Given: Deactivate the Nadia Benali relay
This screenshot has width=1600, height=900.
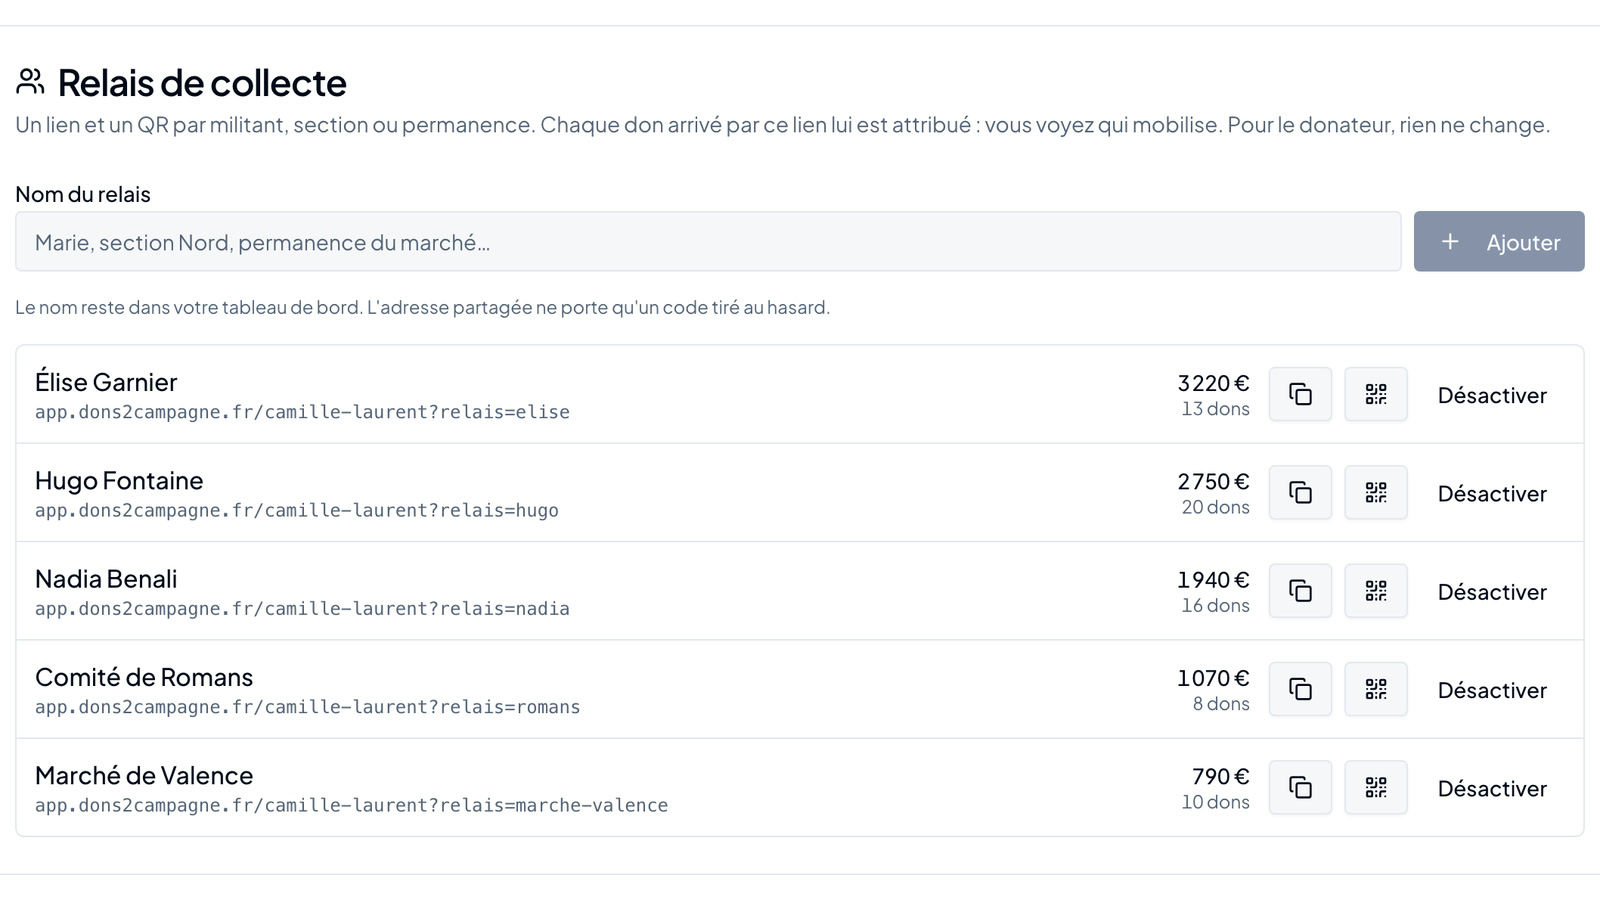Looking at the screenshot, I should click(1492, 592).
